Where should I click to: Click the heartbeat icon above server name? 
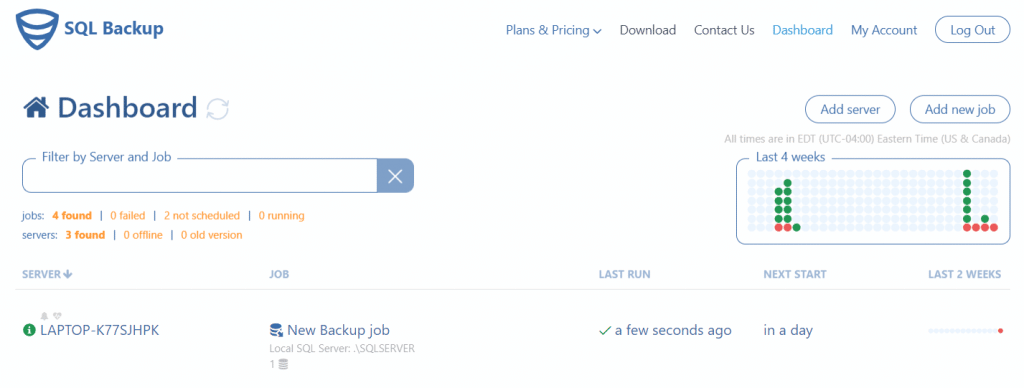click(x=57, y=316)
